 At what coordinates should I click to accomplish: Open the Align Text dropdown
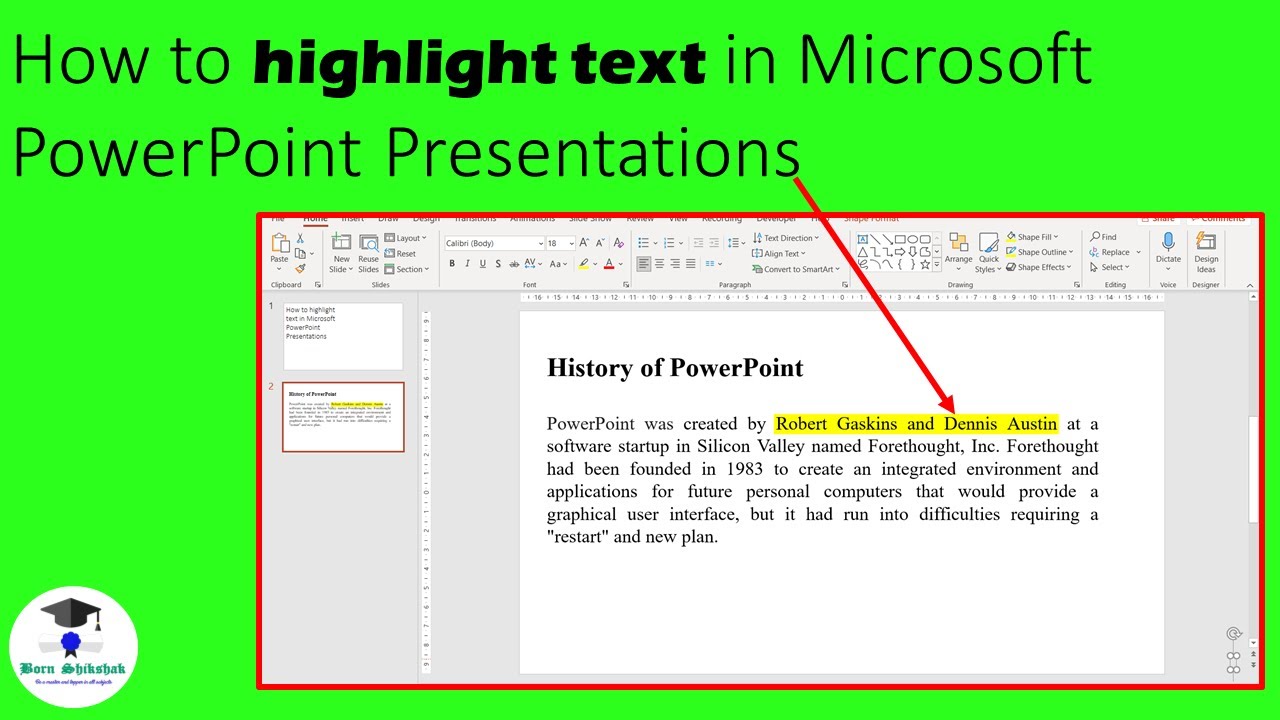(x=779, y=254)
